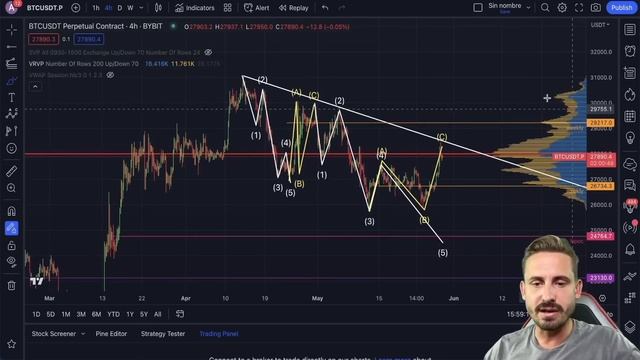Lock all drawing tools
This screenshot has height=360, width=640.
pyautogui.click(x=11, y=245)
